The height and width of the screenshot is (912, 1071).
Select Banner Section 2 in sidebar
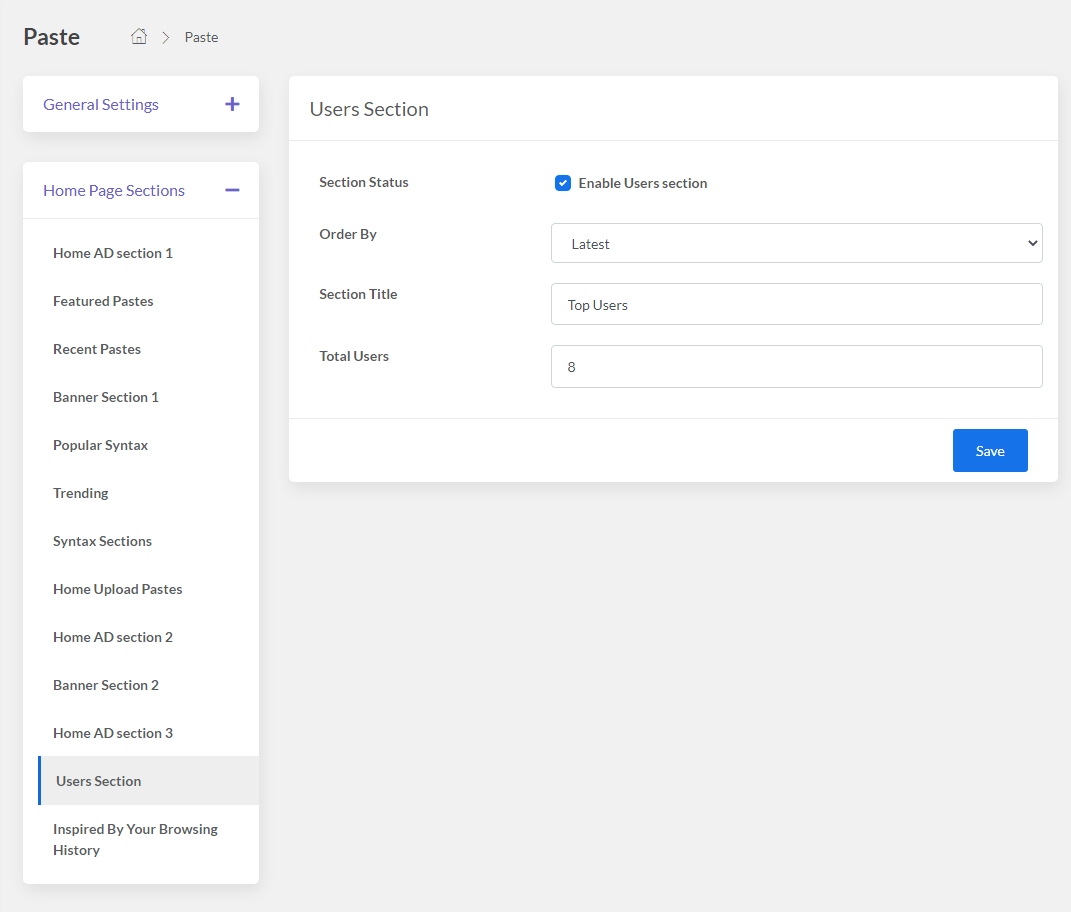(x=106, y=685)
